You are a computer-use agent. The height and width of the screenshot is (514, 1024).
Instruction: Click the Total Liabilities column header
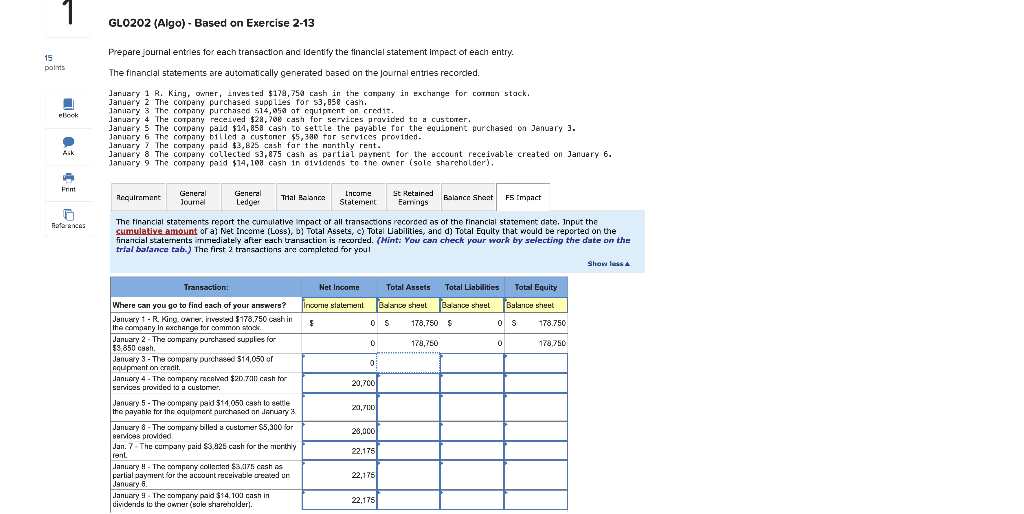pos(472,287)
